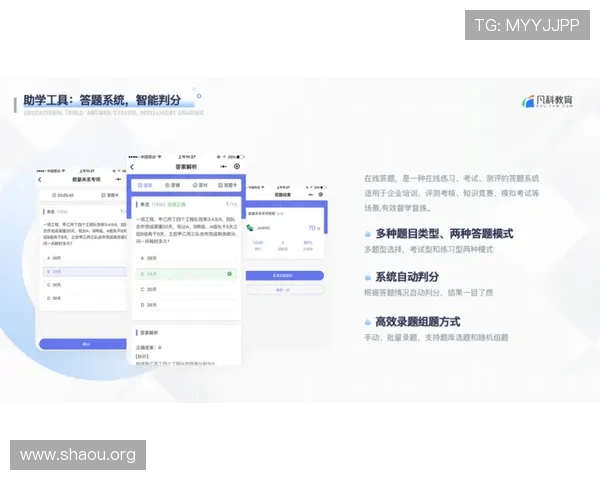Screen dimensions: 600x480
Task: Click heading 系统自动判分
Action: tap(407, 277)
